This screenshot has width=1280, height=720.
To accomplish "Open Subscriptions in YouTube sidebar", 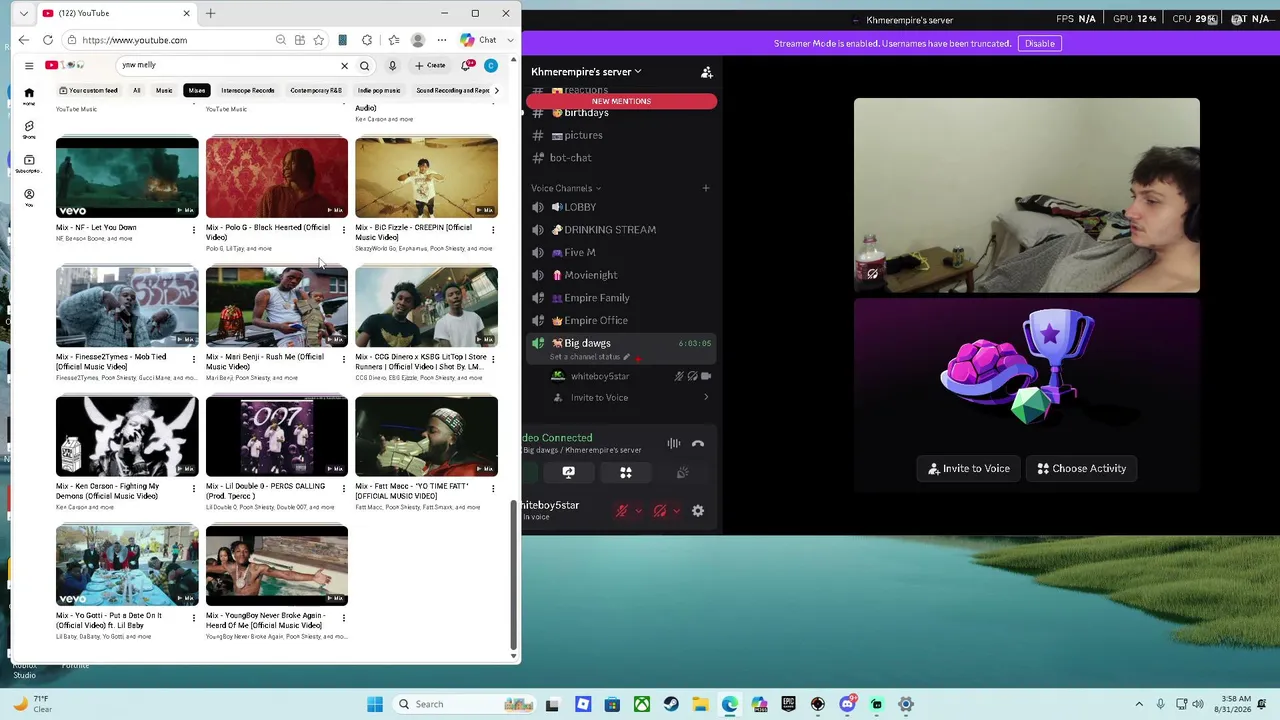I will pos(29,163).
